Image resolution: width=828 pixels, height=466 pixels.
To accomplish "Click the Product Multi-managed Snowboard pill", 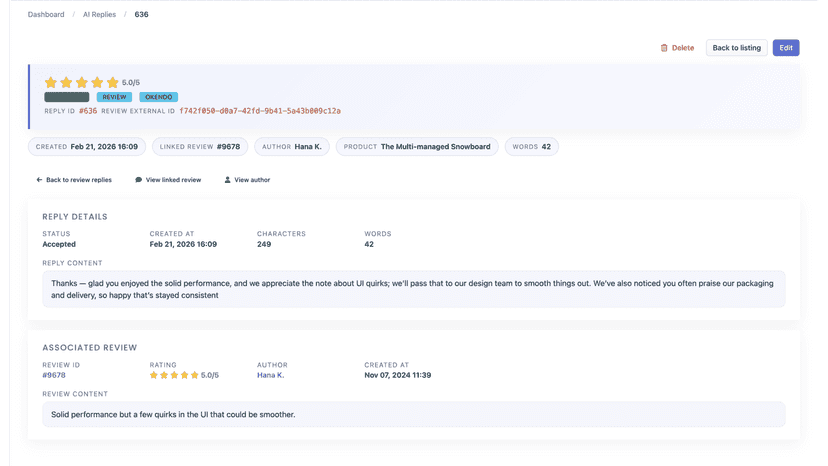I will pos(417,147).
